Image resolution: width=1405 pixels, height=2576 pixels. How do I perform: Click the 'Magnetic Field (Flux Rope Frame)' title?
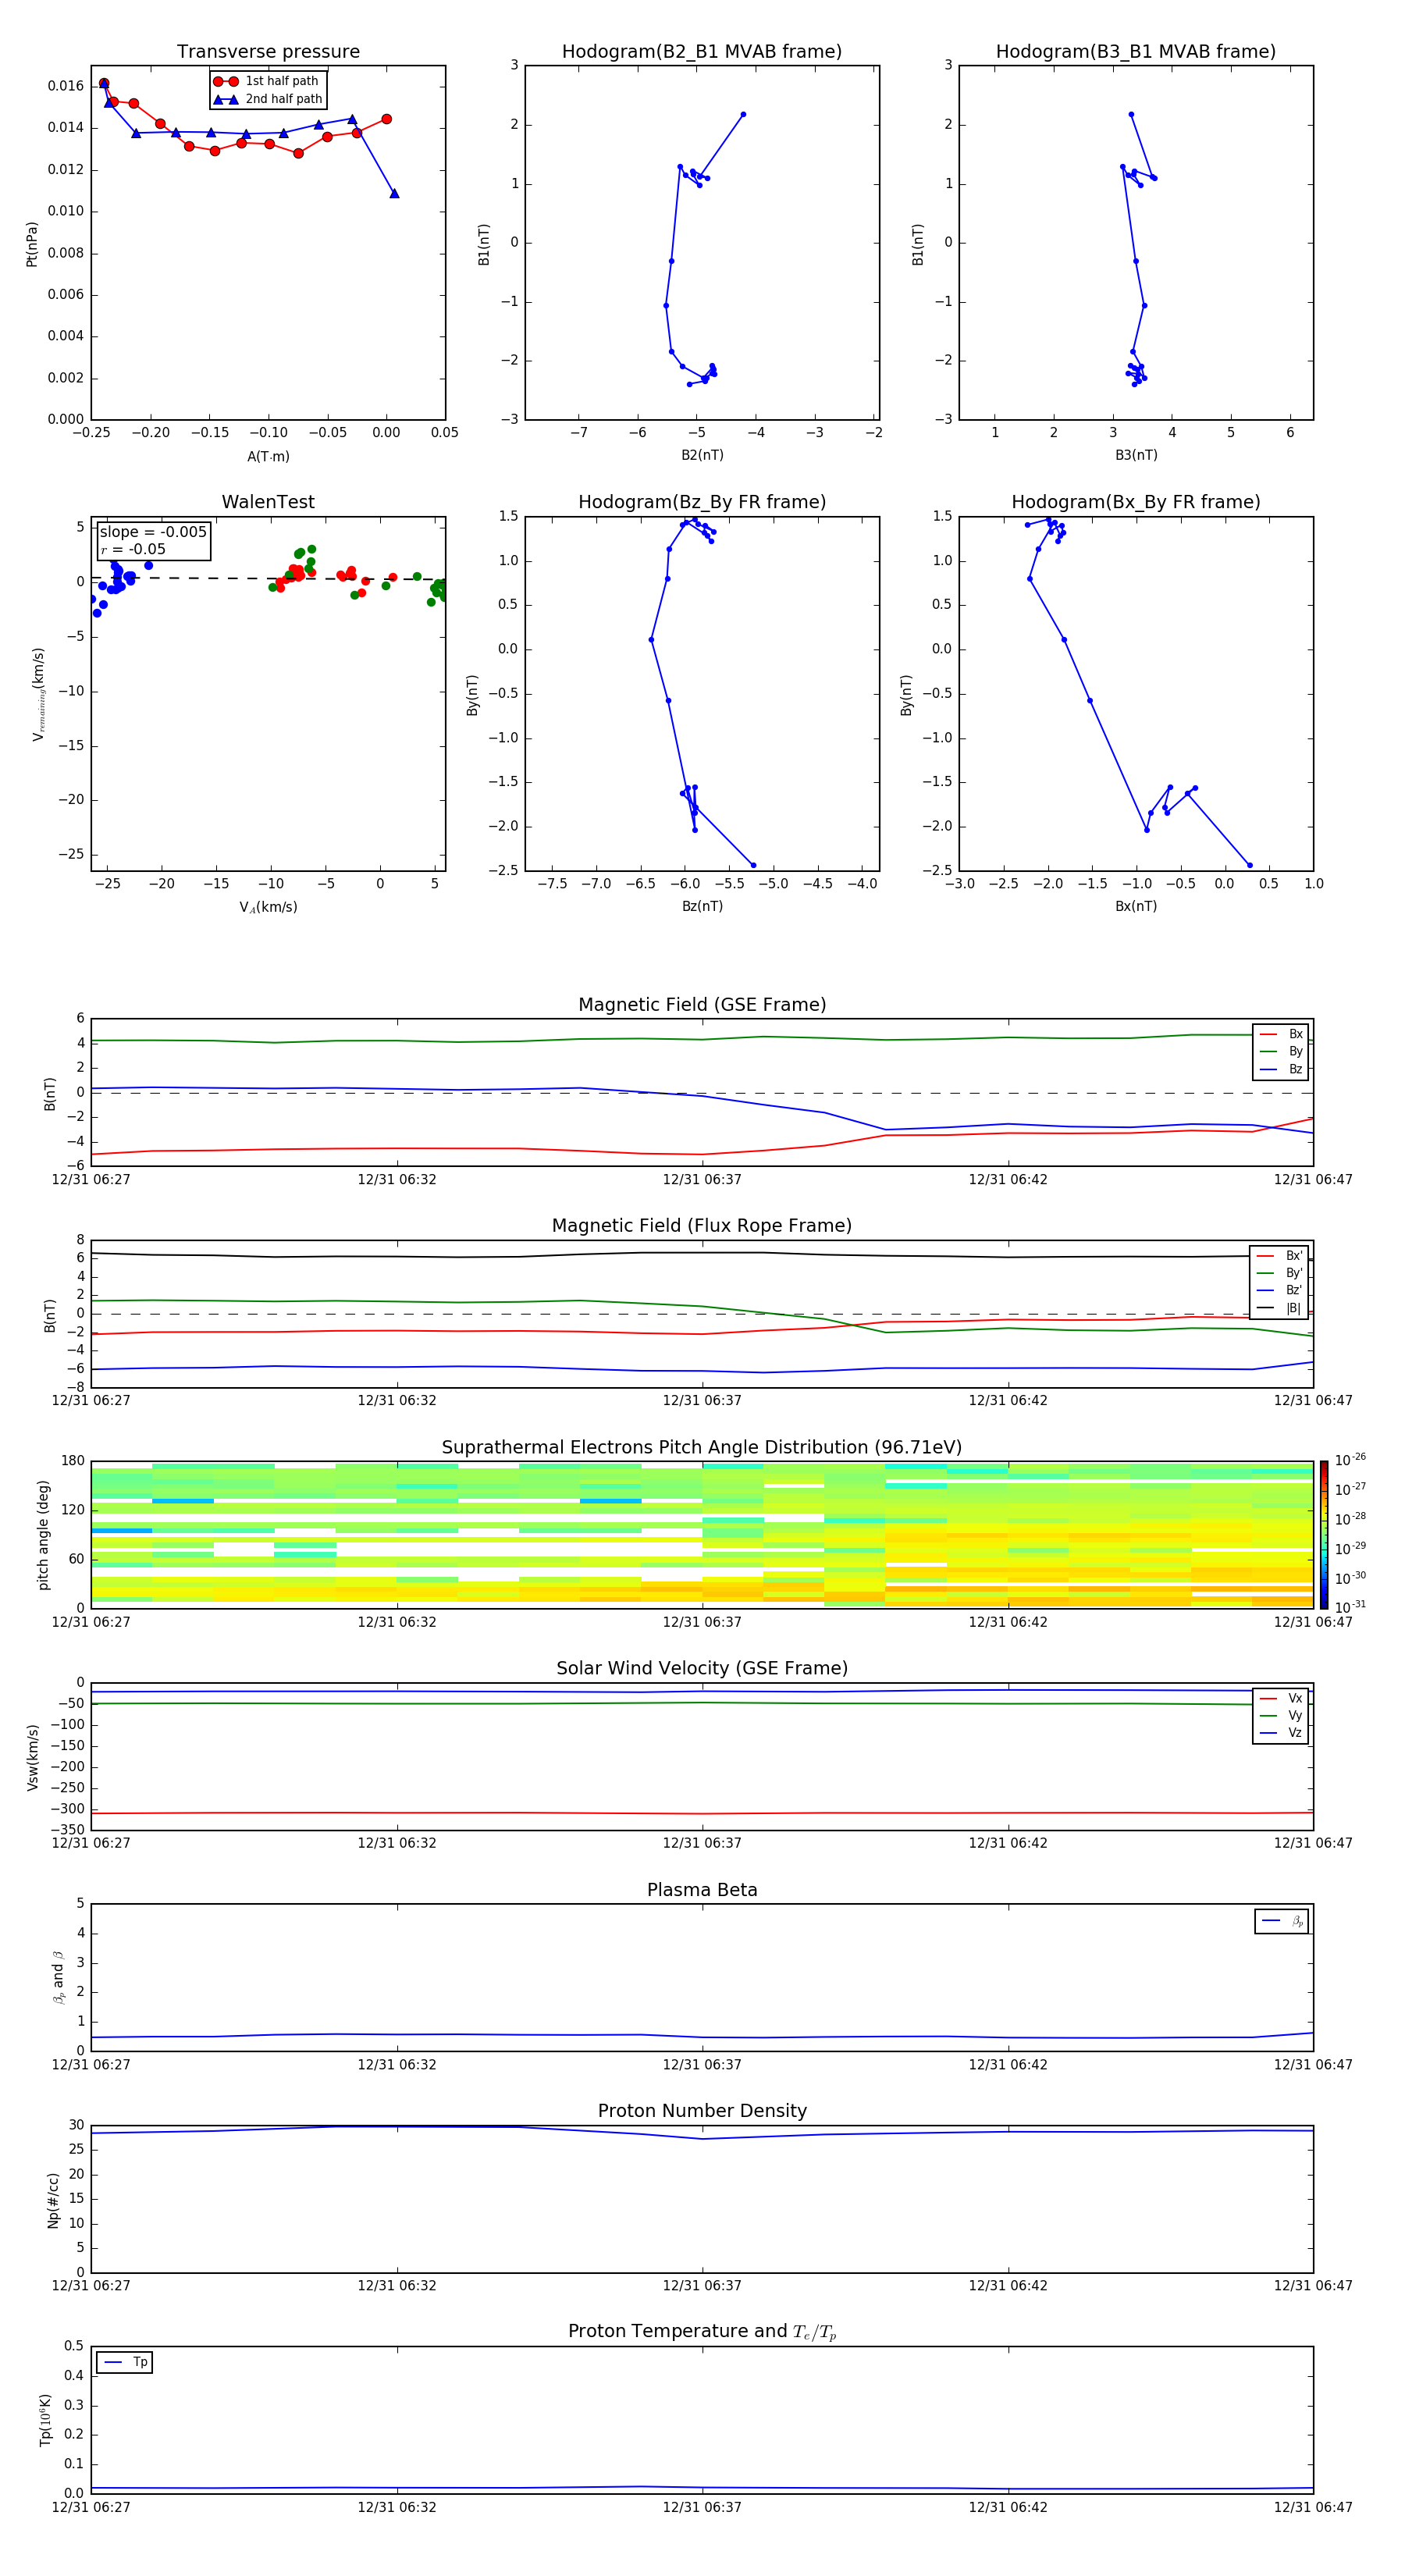pos(702,1225)
